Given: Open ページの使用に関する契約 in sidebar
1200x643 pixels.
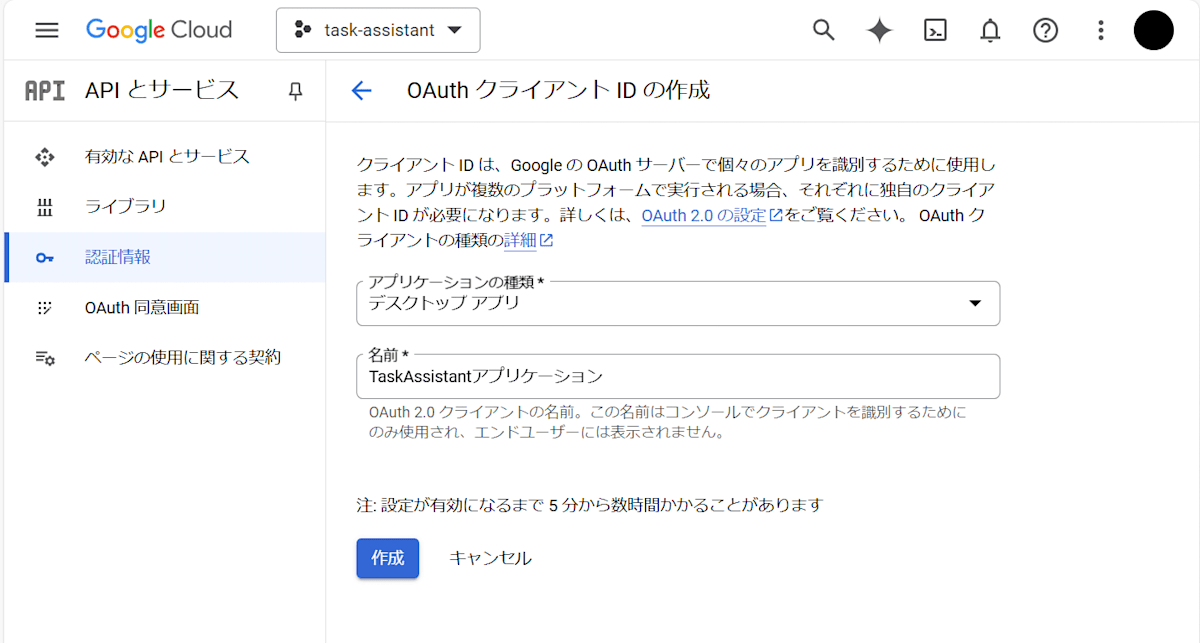Looking at the screenshot, I should point(165,357).
